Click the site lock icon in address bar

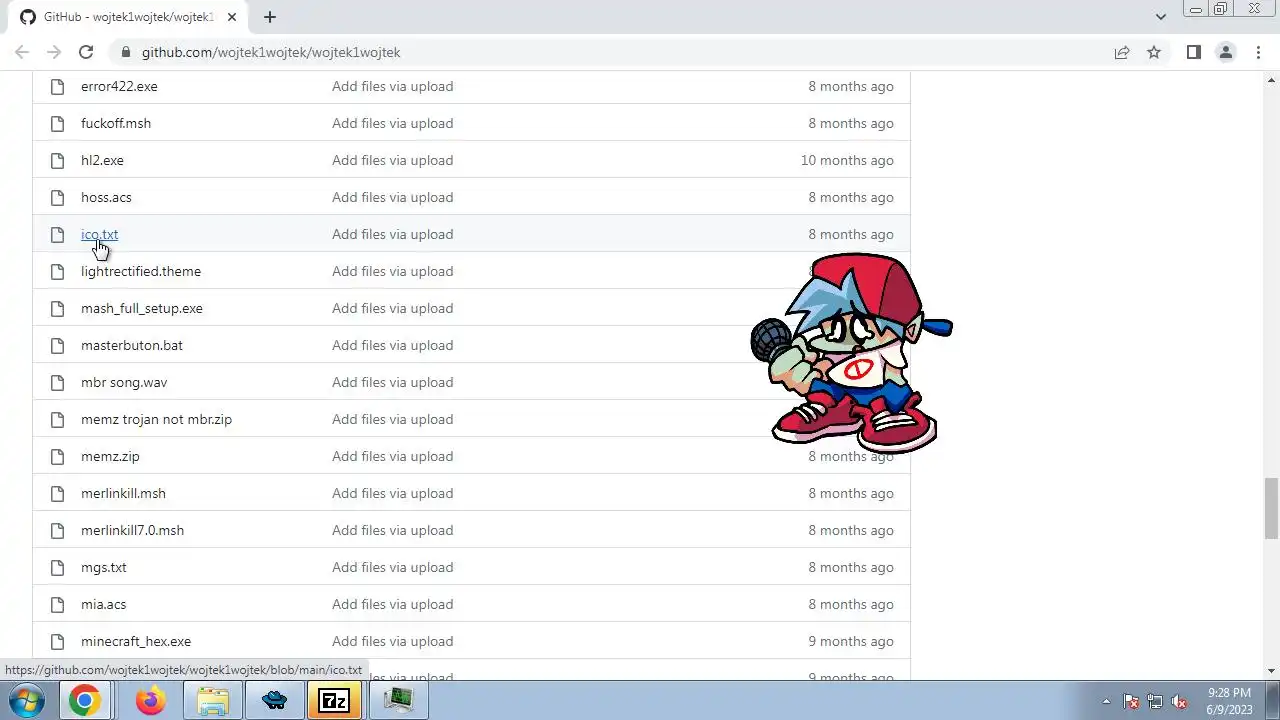point(125,52)
